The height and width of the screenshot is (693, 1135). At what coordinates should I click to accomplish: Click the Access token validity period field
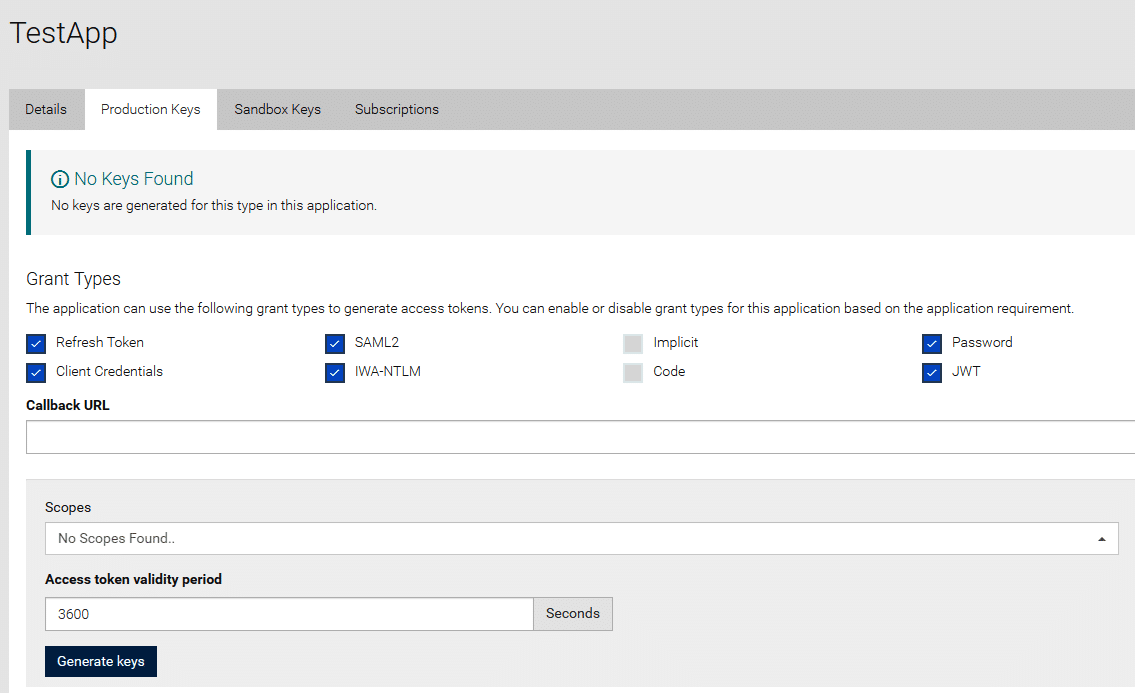289,614
